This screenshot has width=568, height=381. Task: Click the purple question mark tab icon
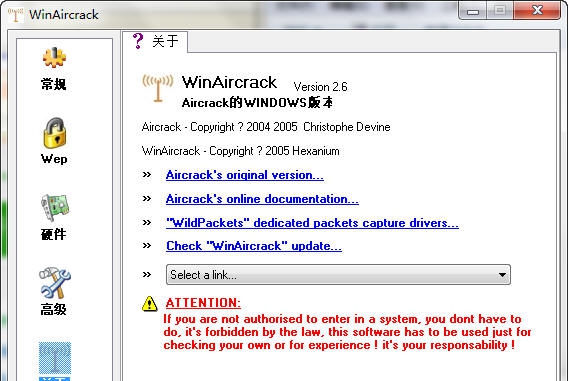[138, 41]
